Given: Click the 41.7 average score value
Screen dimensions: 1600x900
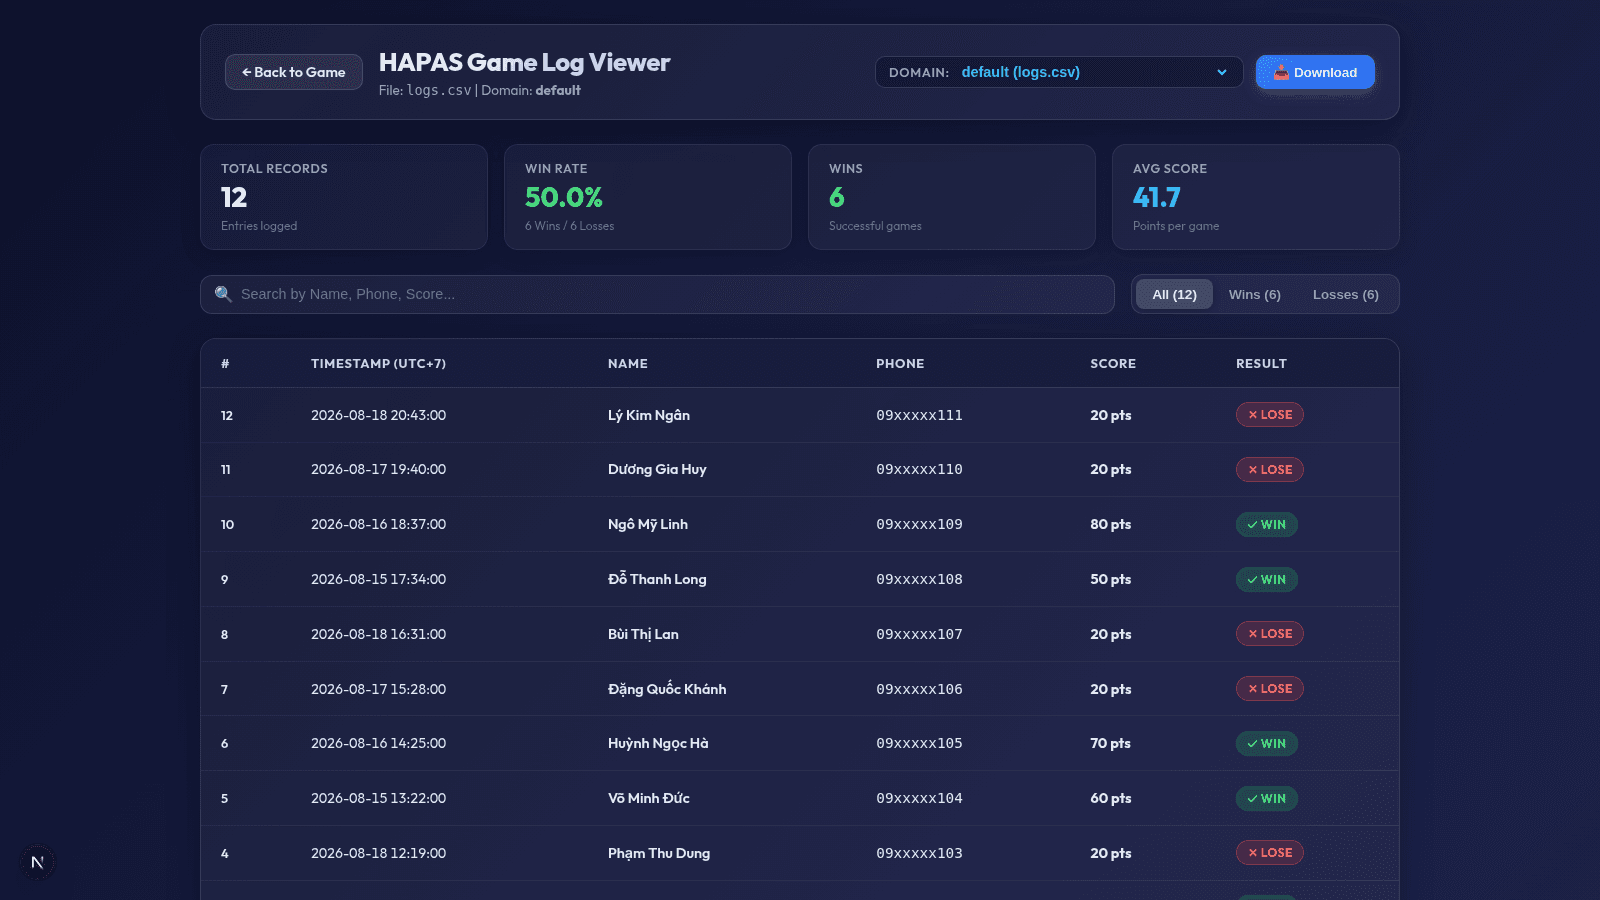Looking at the screenshot, I should 1157,197.
